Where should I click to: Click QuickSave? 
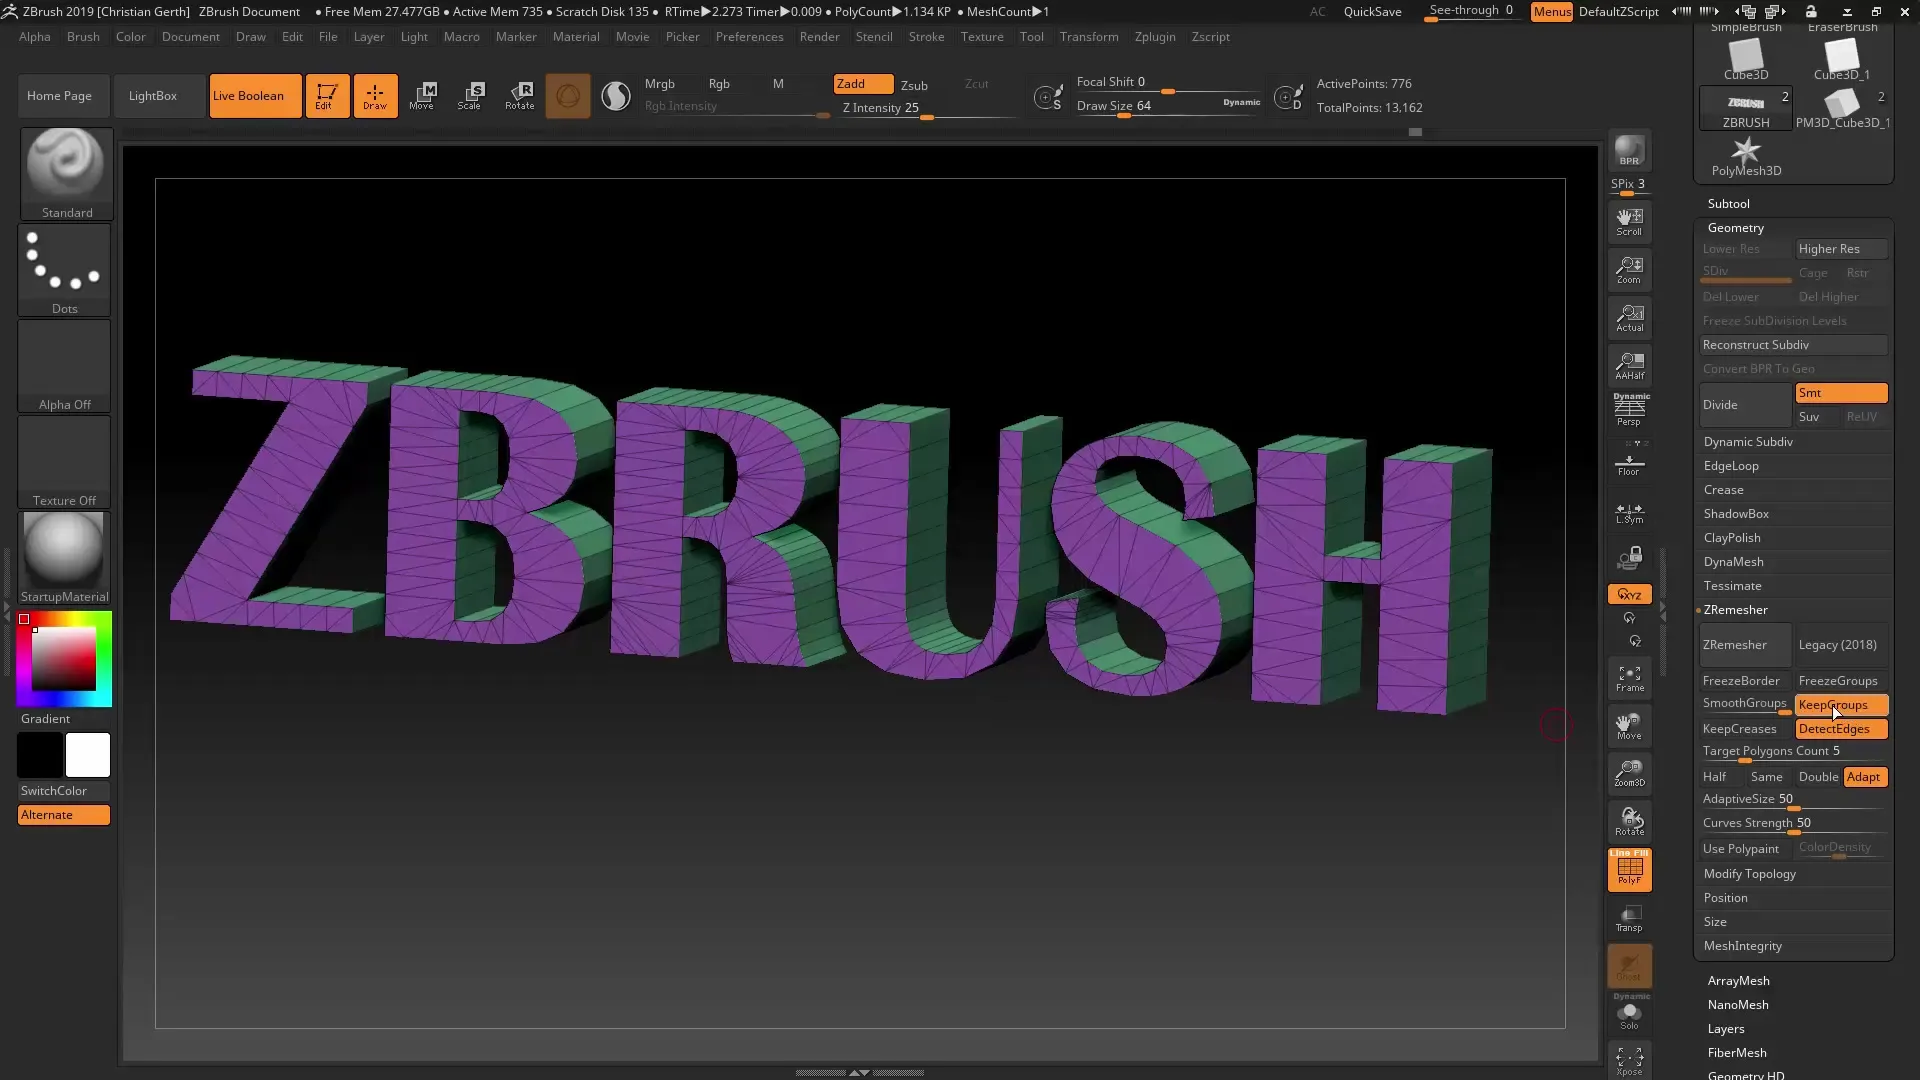[x=1372, y=12]
